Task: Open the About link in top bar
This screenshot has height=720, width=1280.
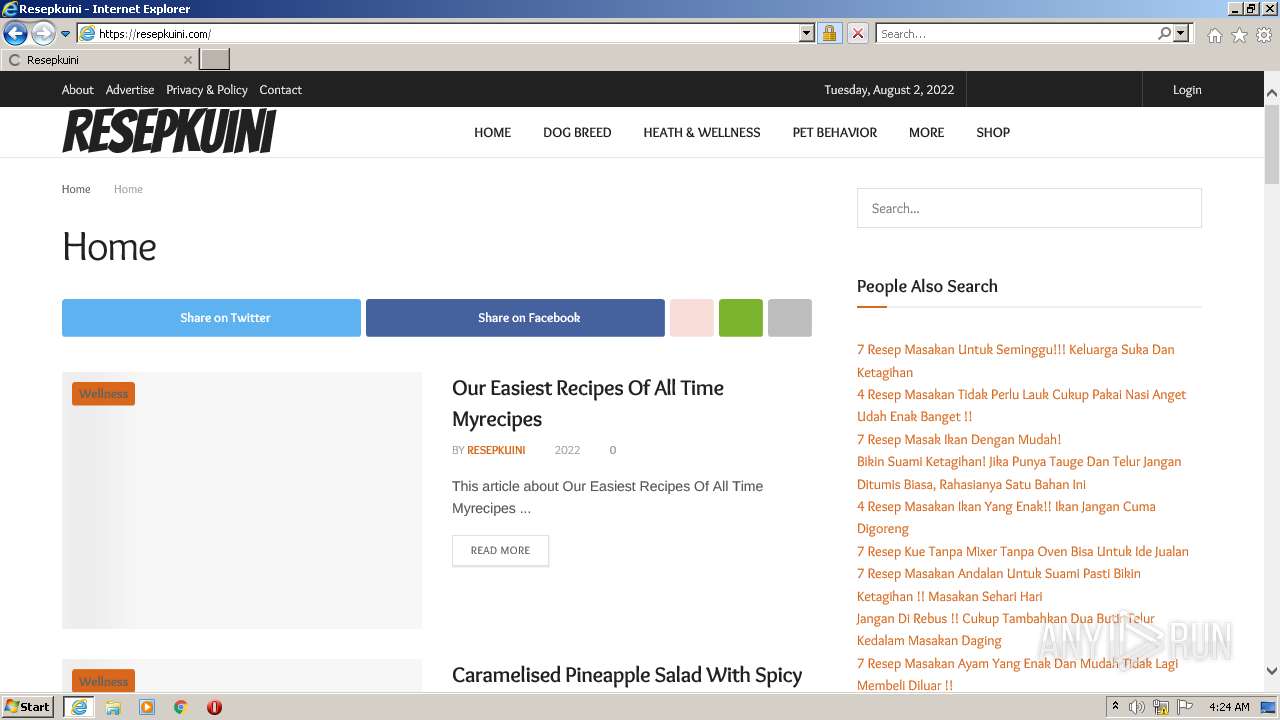Action: [x=78, y=90]
